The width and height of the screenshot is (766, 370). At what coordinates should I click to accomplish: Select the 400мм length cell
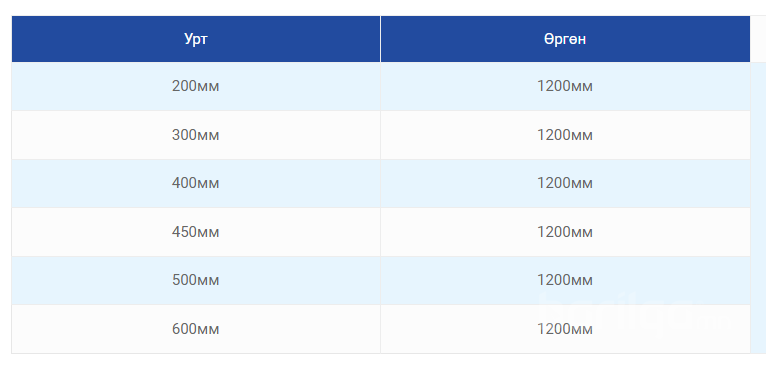[x=196, y=183]
